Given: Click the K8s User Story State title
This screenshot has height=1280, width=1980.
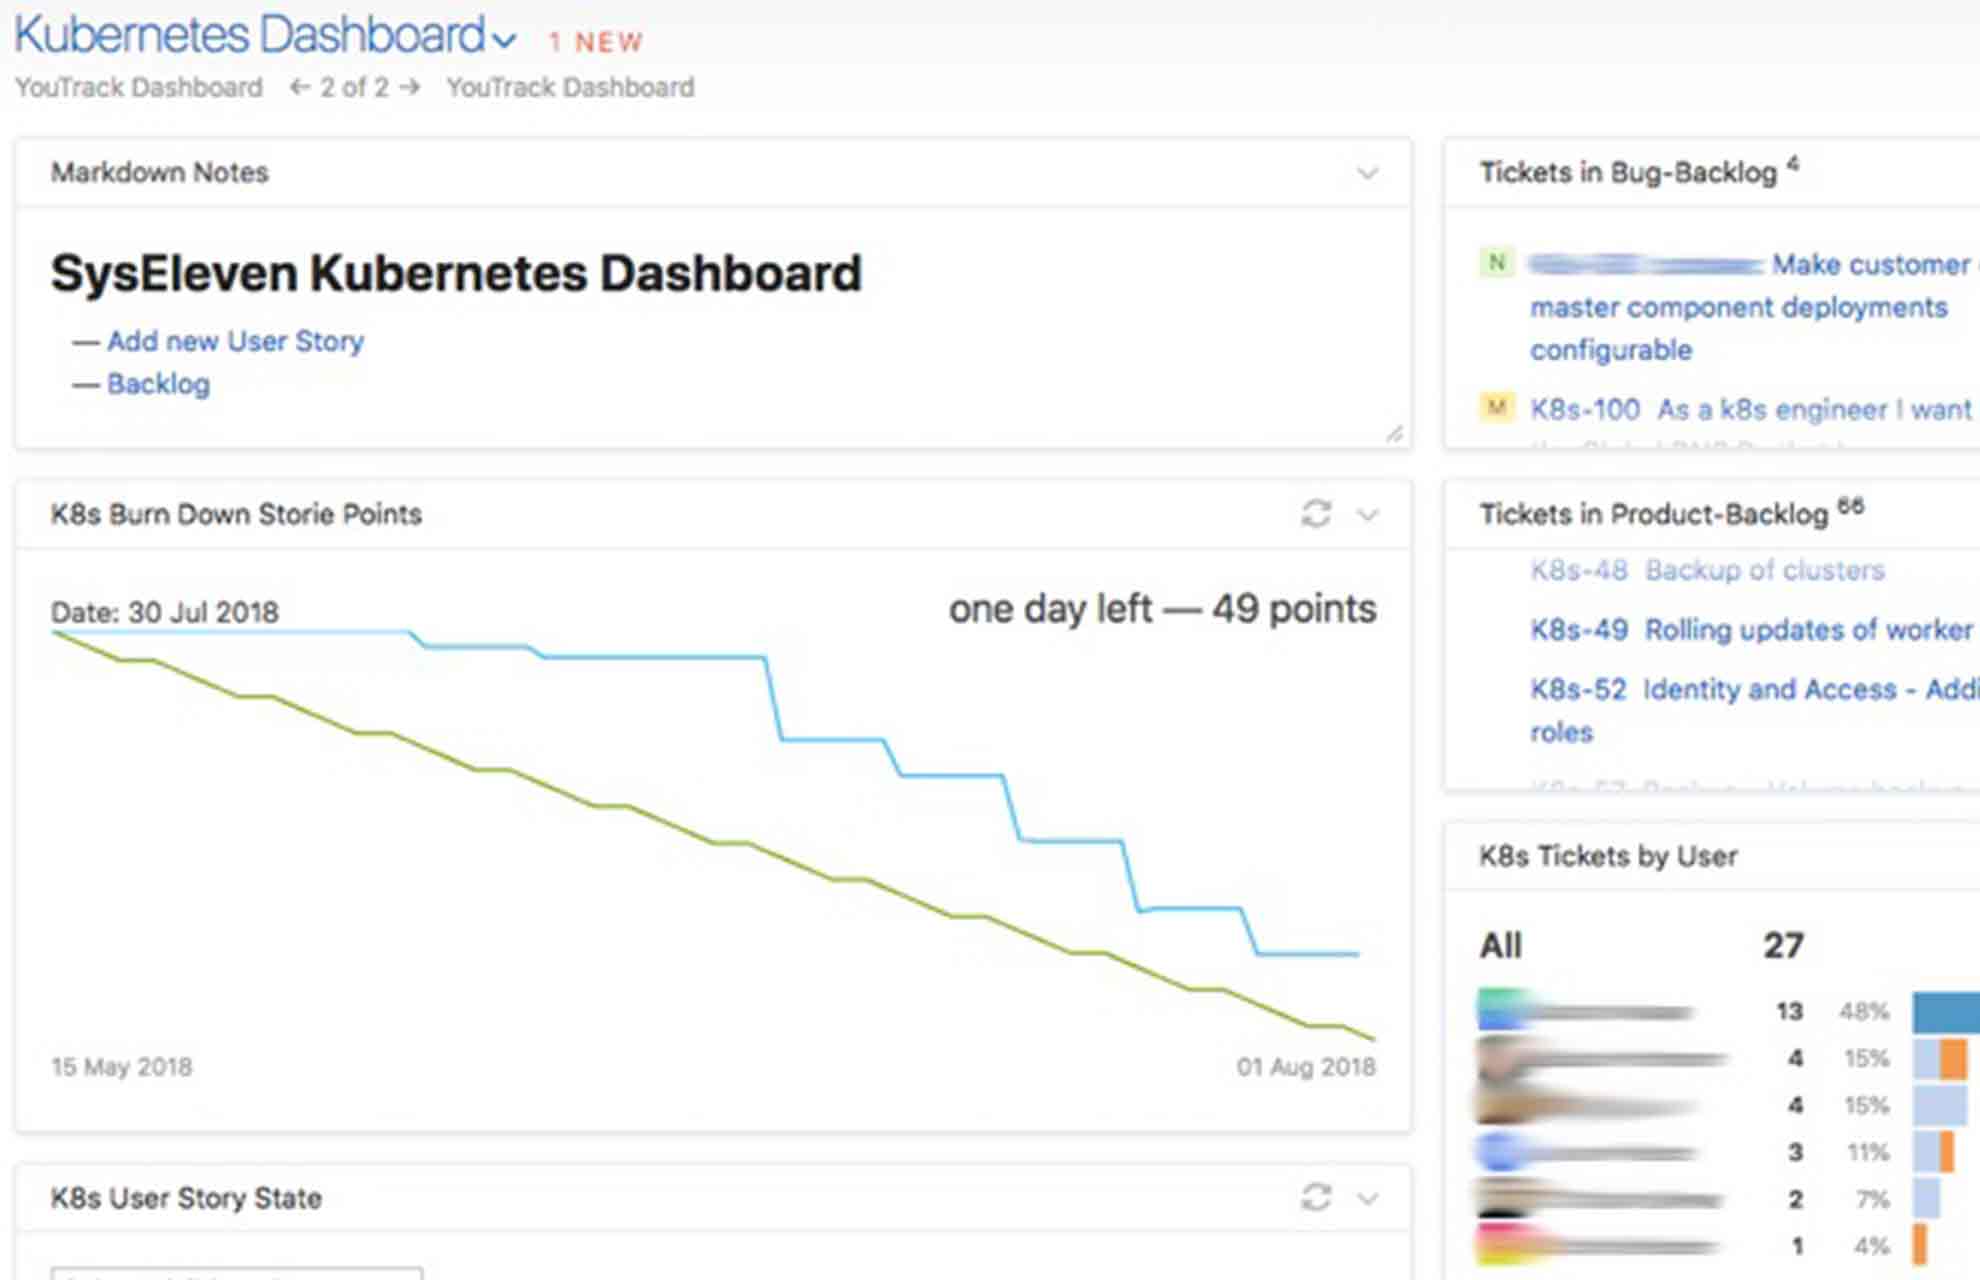Looking at the screenshot, I should click(186, 1198).
